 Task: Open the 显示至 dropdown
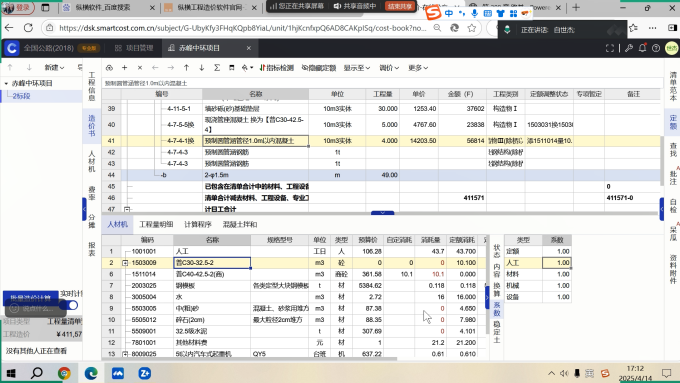(x=356, y=68)
